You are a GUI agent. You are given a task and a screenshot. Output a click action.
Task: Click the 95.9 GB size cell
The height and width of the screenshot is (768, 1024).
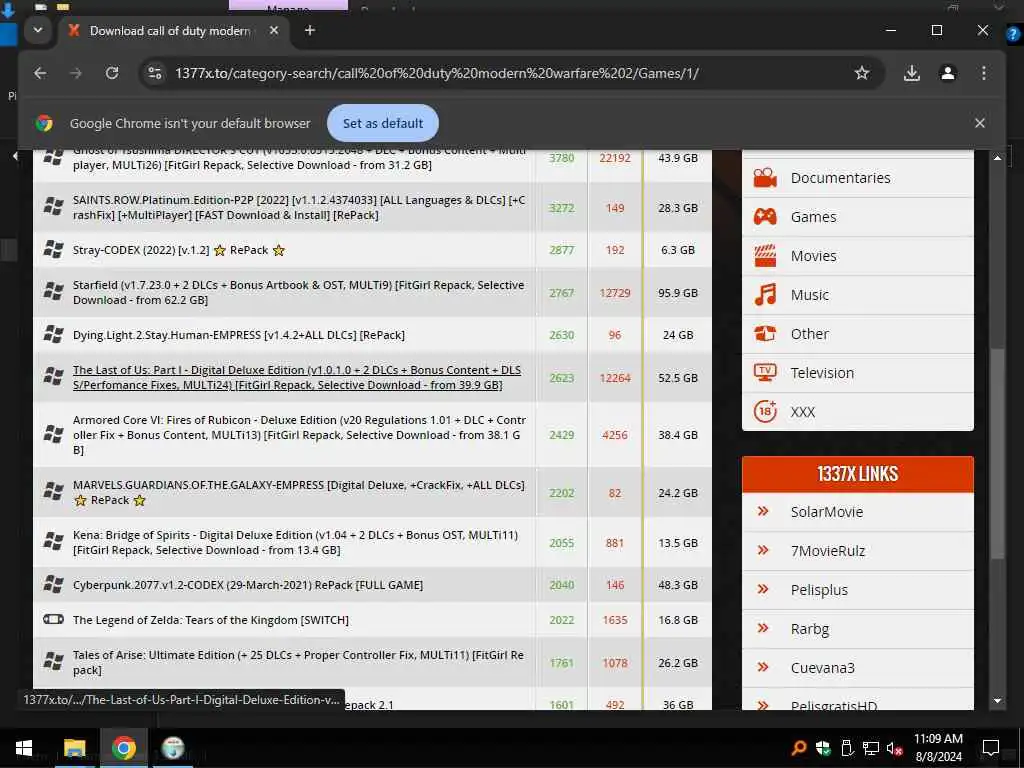tap(678, 293)
